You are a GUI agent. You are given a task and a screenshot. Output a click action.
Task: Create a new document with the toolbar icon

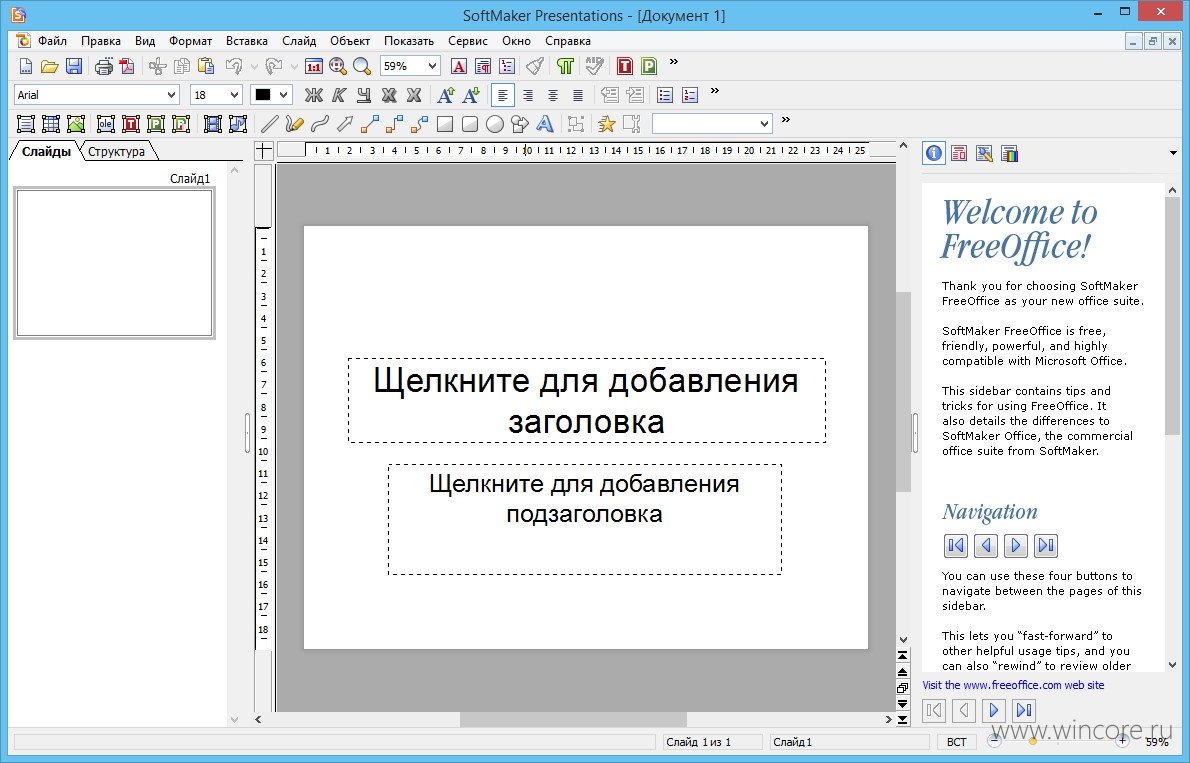tap(26, 67)
